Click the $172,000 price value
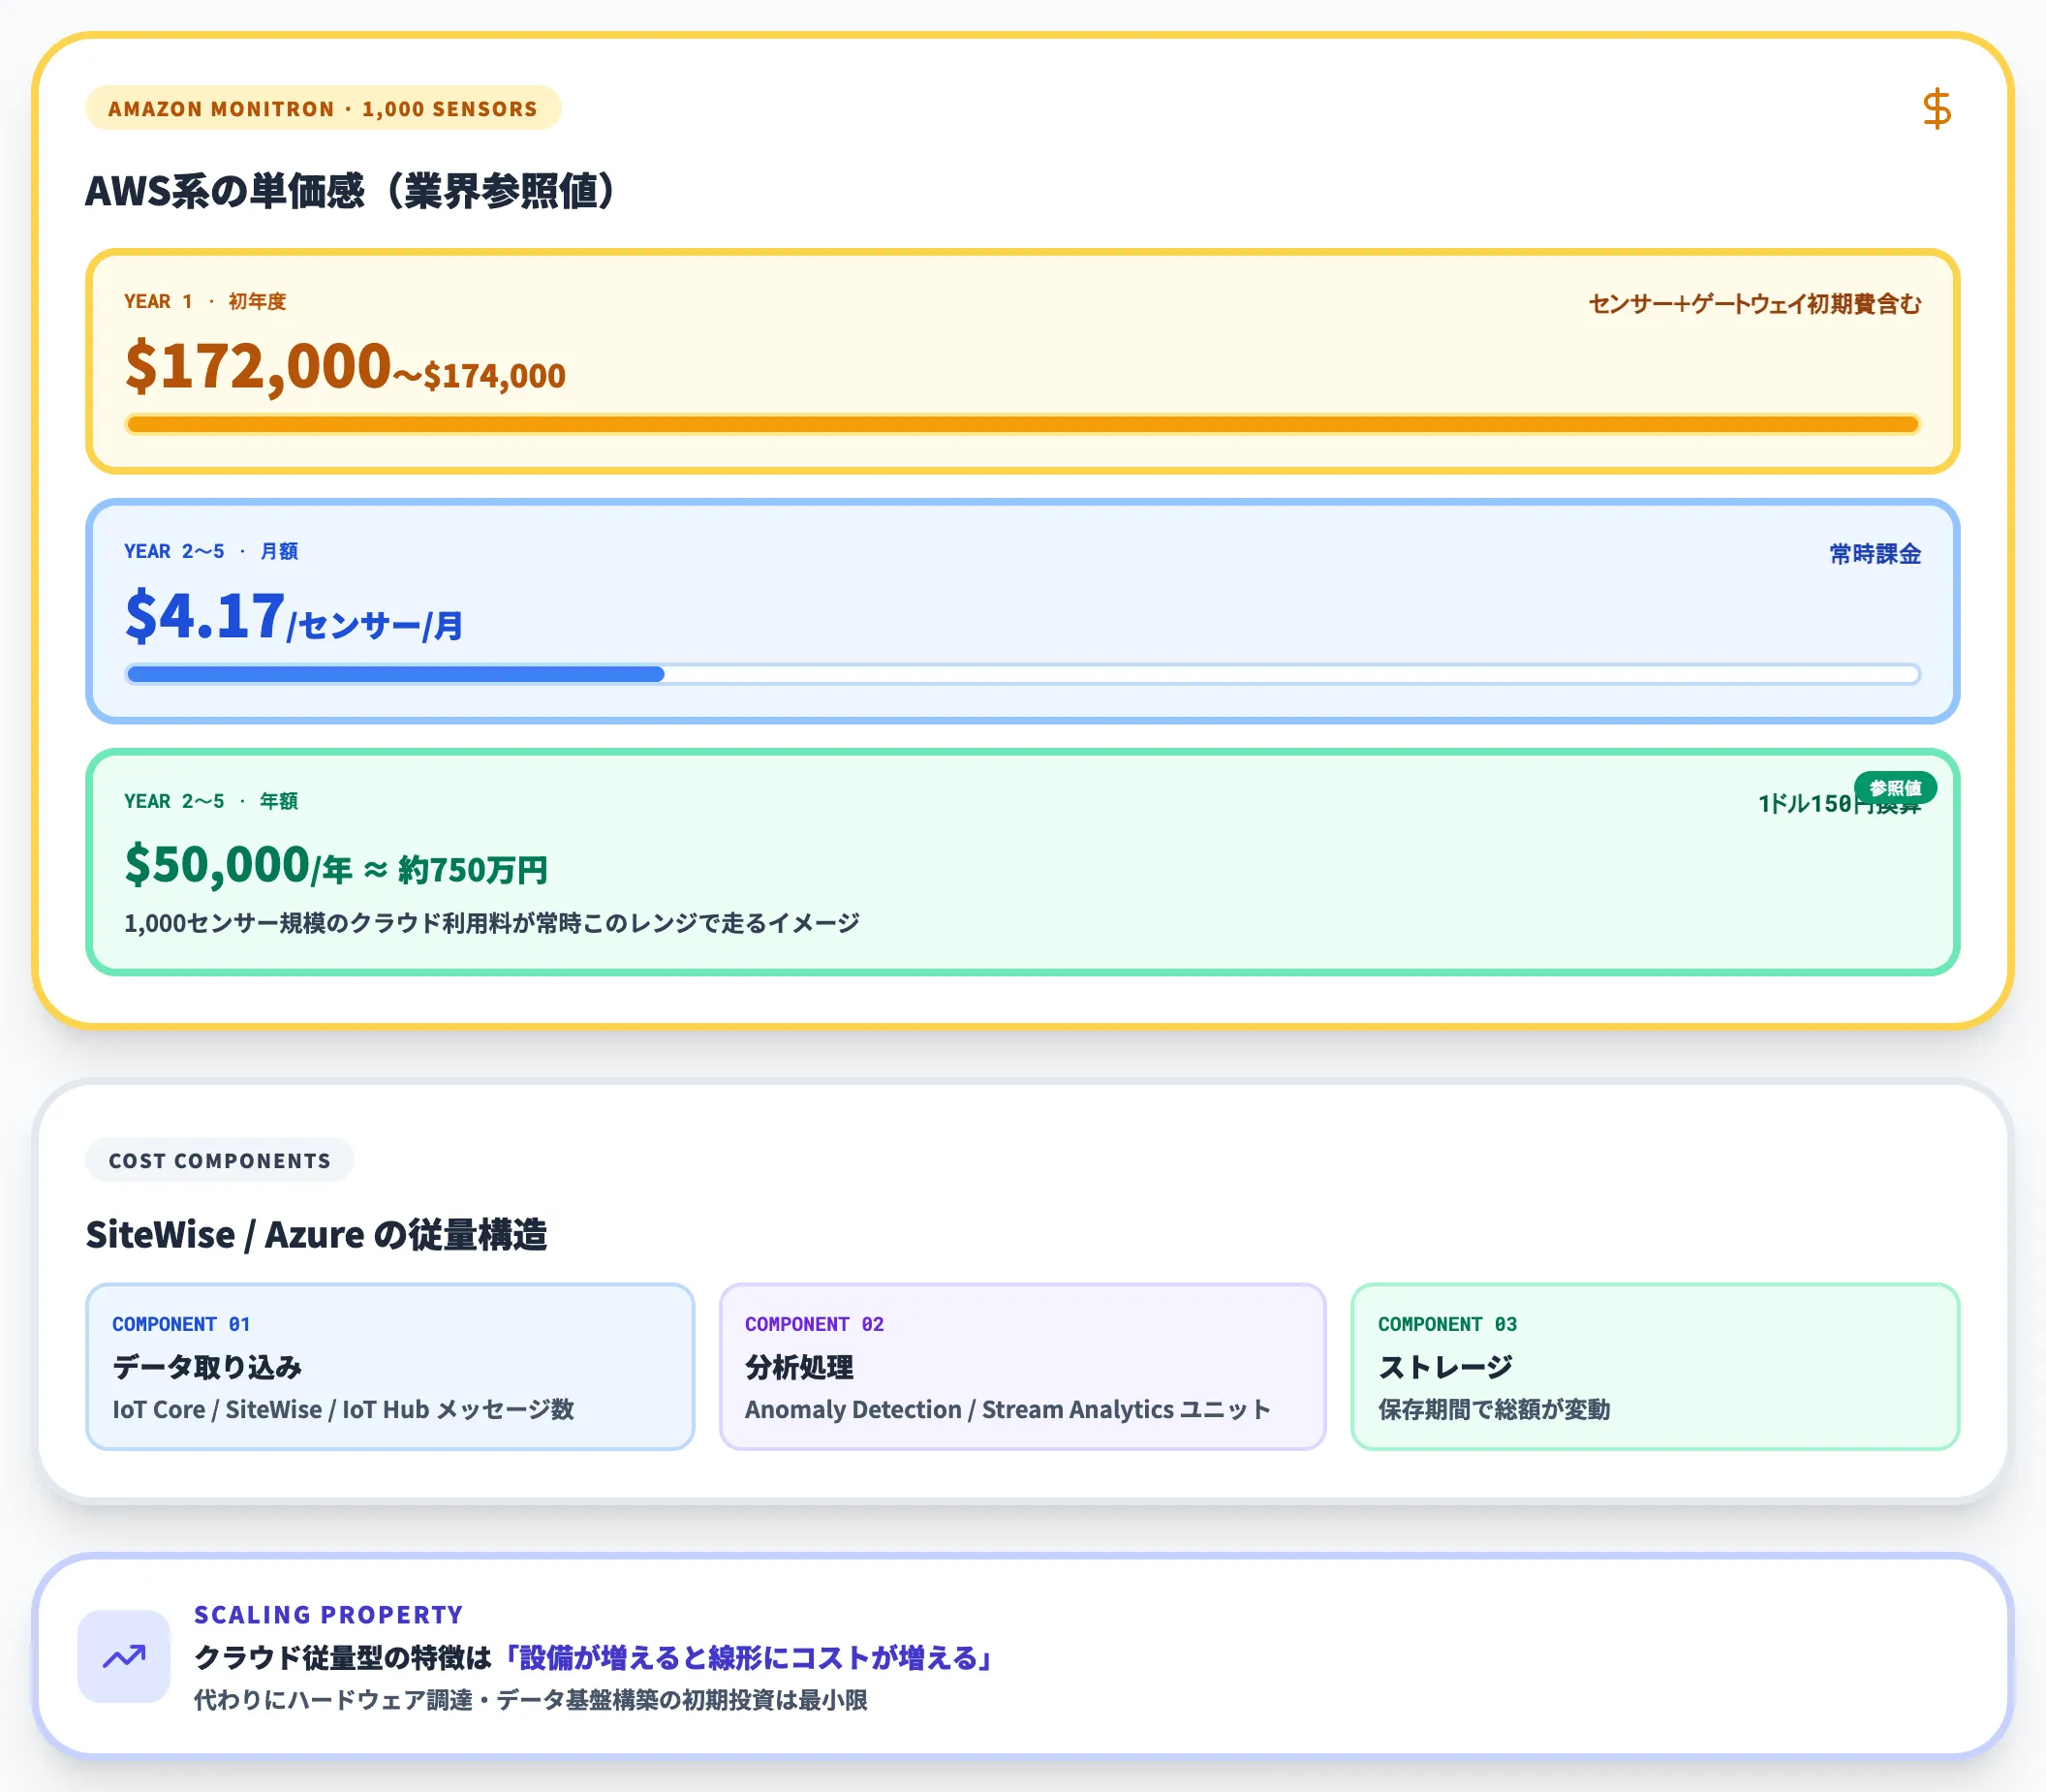This screenshot has width=2046, height=1792. tap(258, 366)
